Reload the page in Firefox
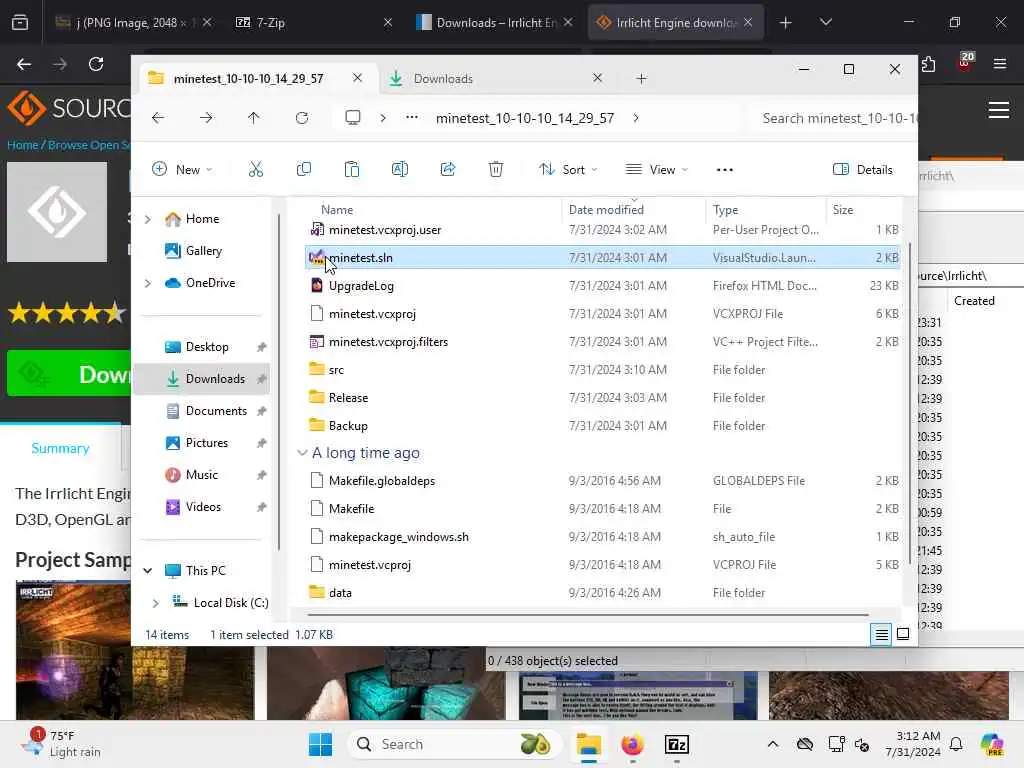Image resolution: width=1024 pixels, height=768 pixels. point(96,64)
